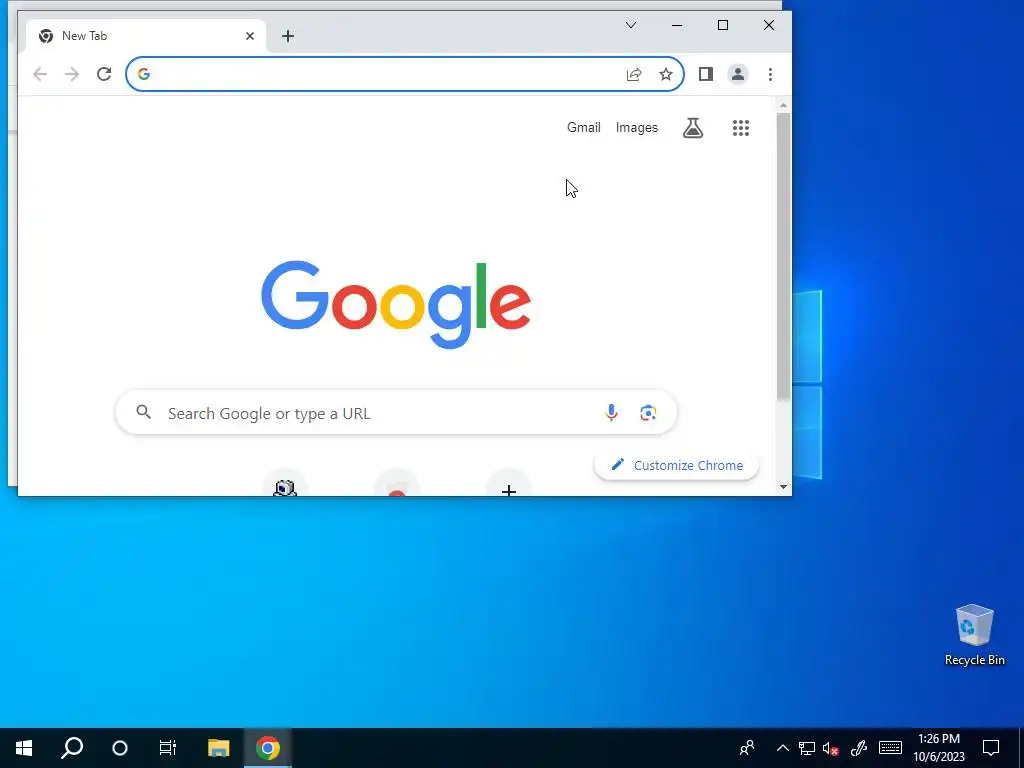Open the Chrome side panel
The height and width of the screenshot is (768, 1024).
(x=705, y=74)
